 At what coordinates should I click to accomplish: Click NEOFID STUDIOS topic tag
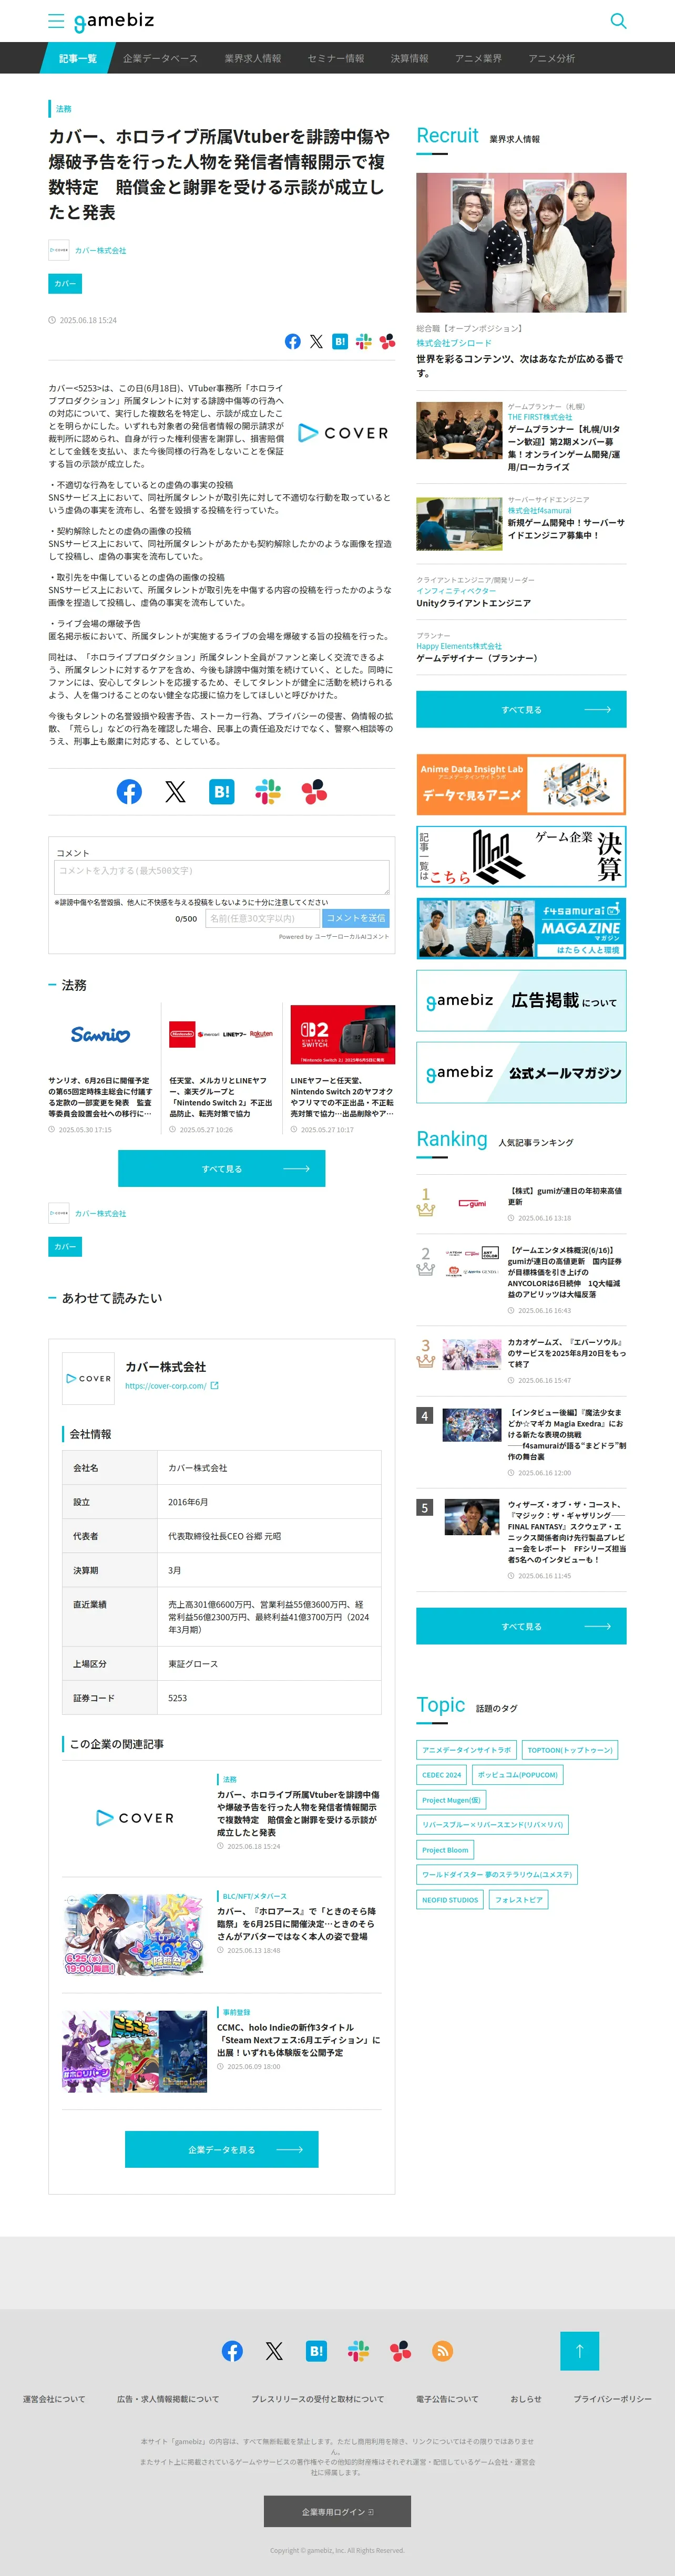450,1900
